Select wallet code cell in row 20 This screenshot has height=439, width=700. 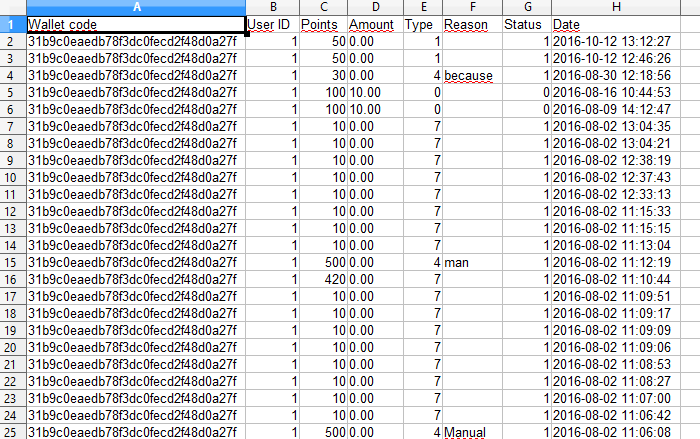coord(136,347)
